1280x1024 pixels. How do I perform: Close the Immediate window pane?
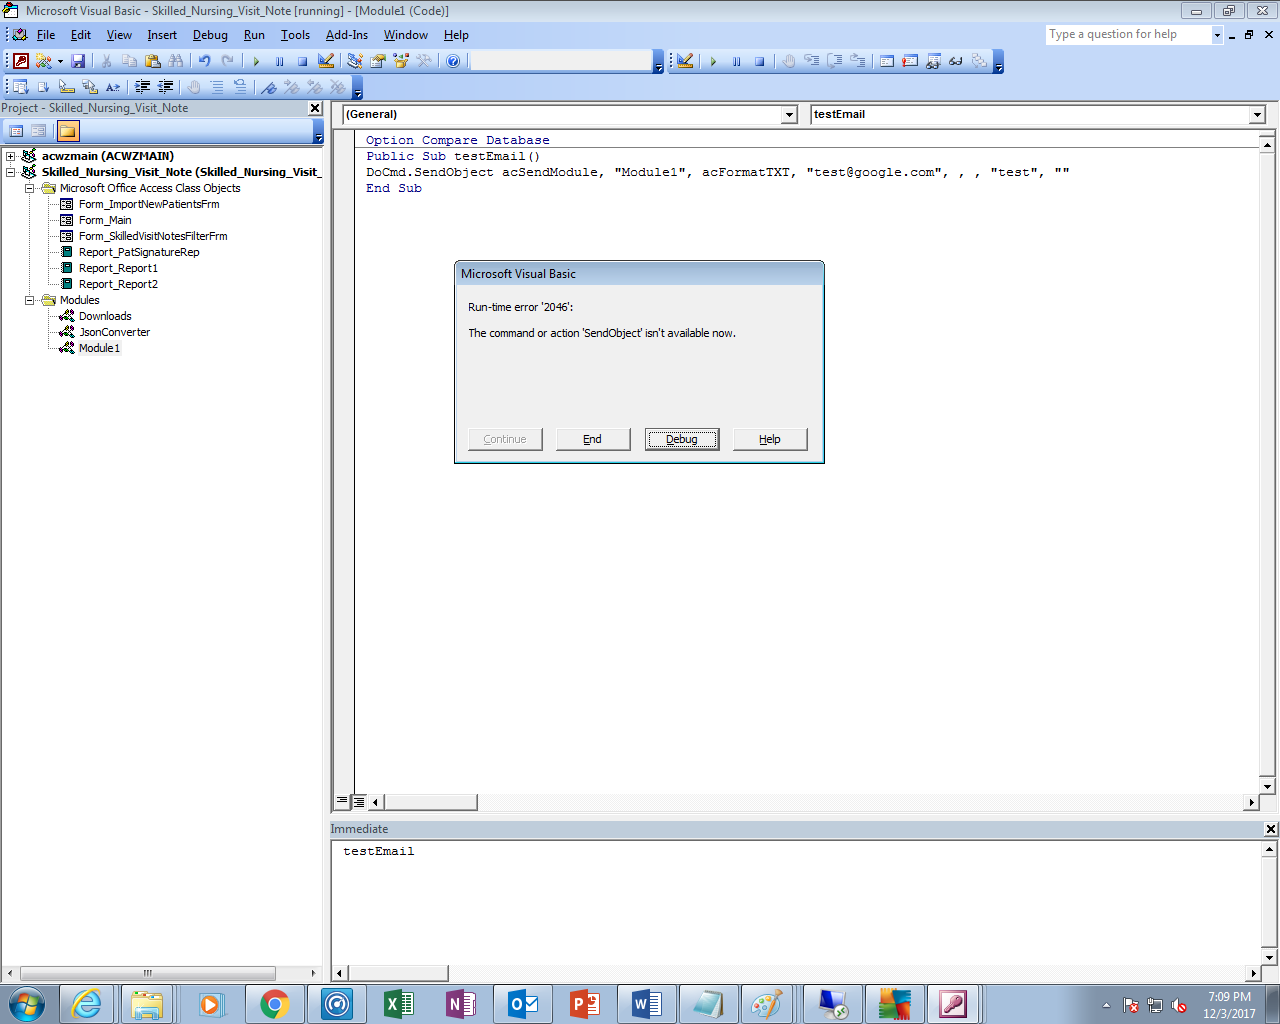coord(1270,829)
